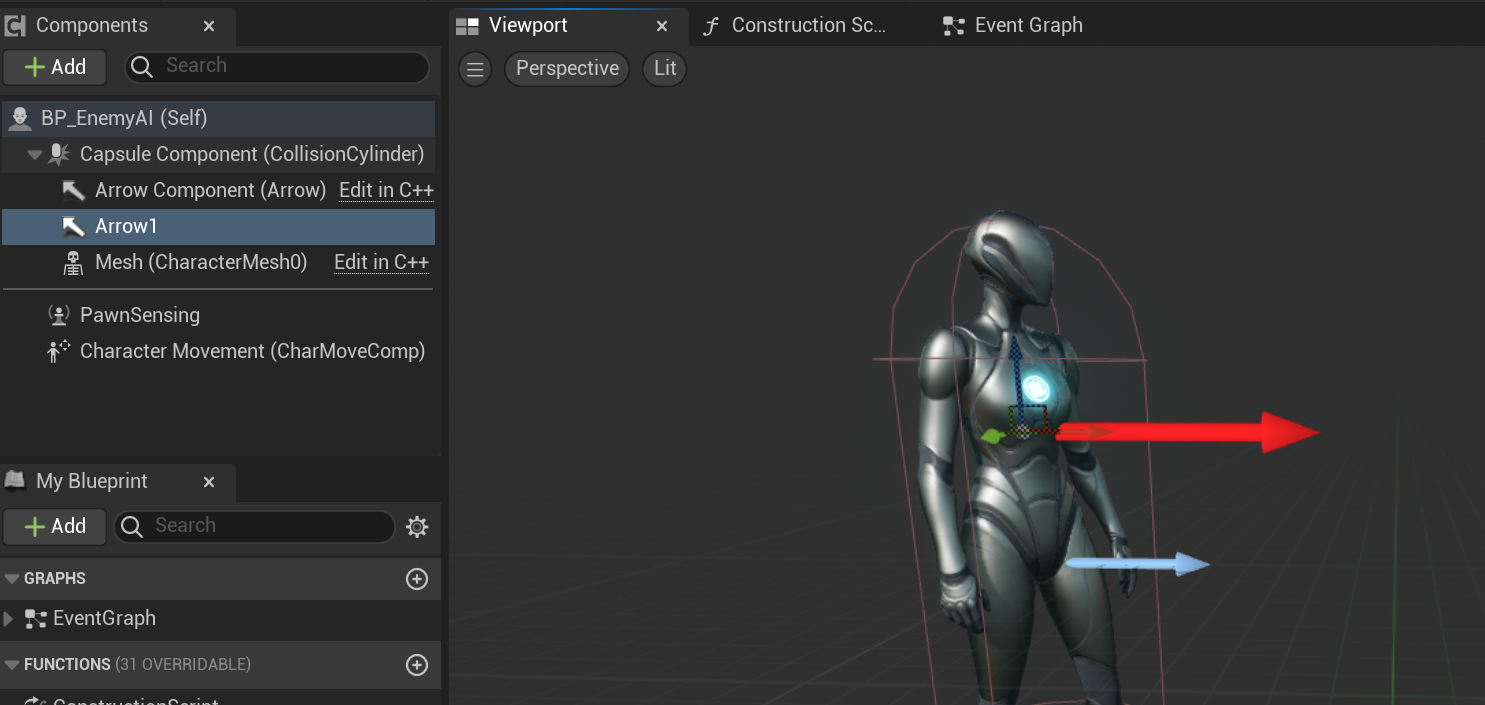Expand the EventGraph entry

tap(9, 619)
